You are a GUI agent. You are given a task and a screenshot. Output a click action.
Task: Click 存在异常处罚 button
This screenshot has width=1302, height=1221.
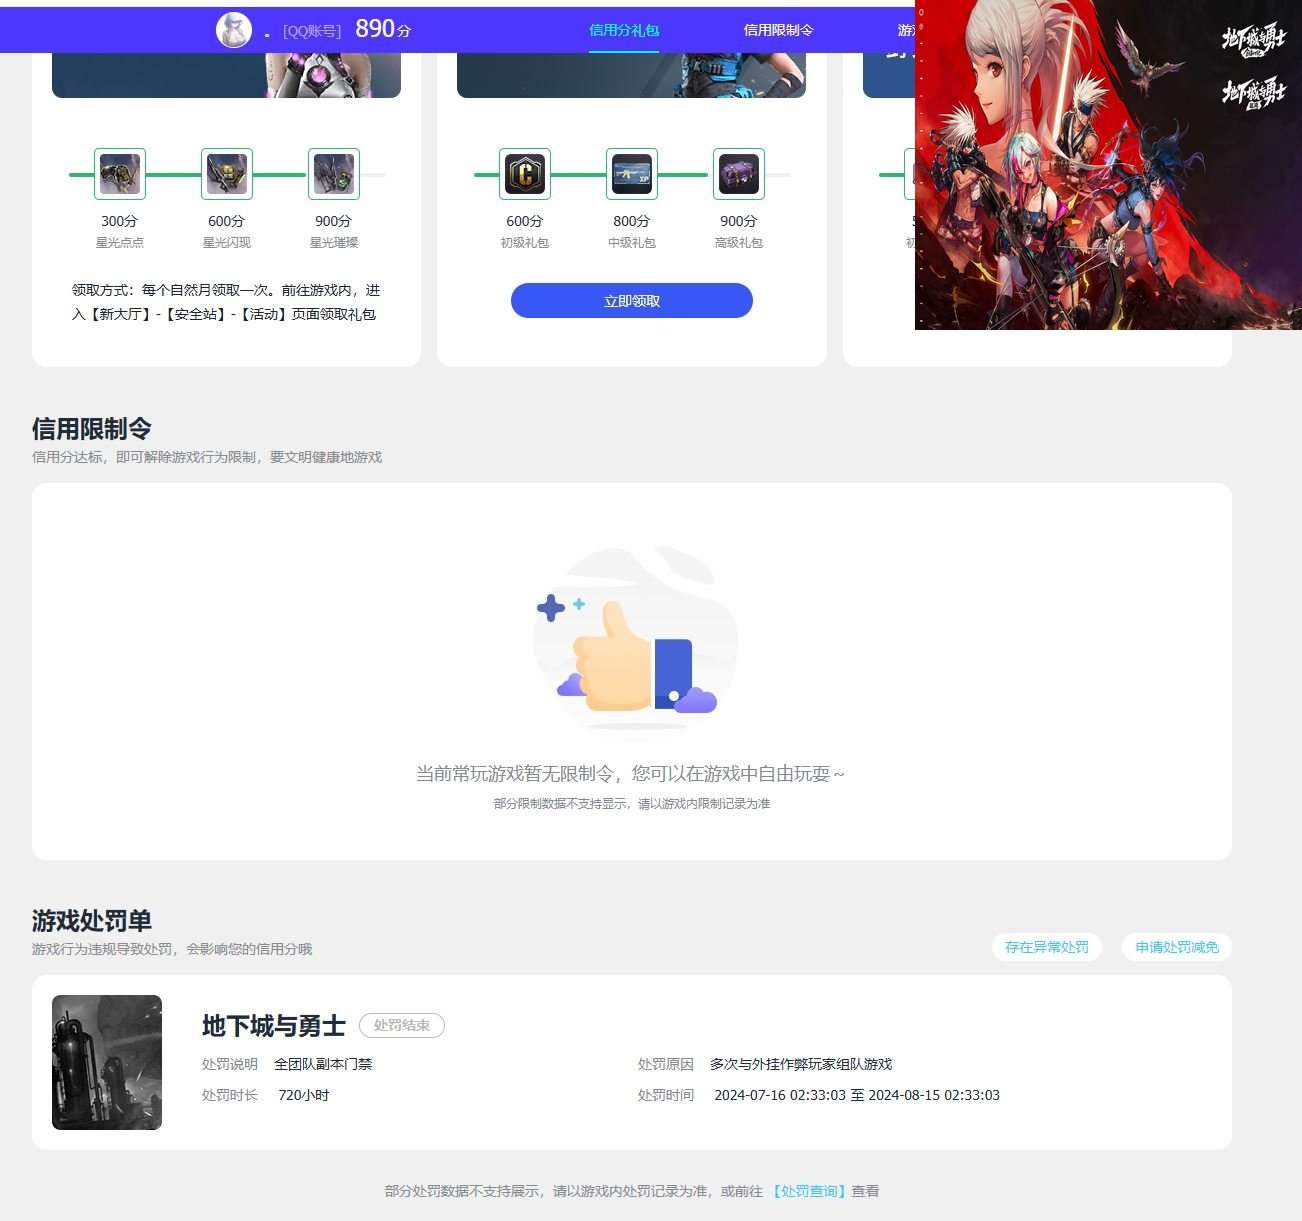[x=1047, y=947]
